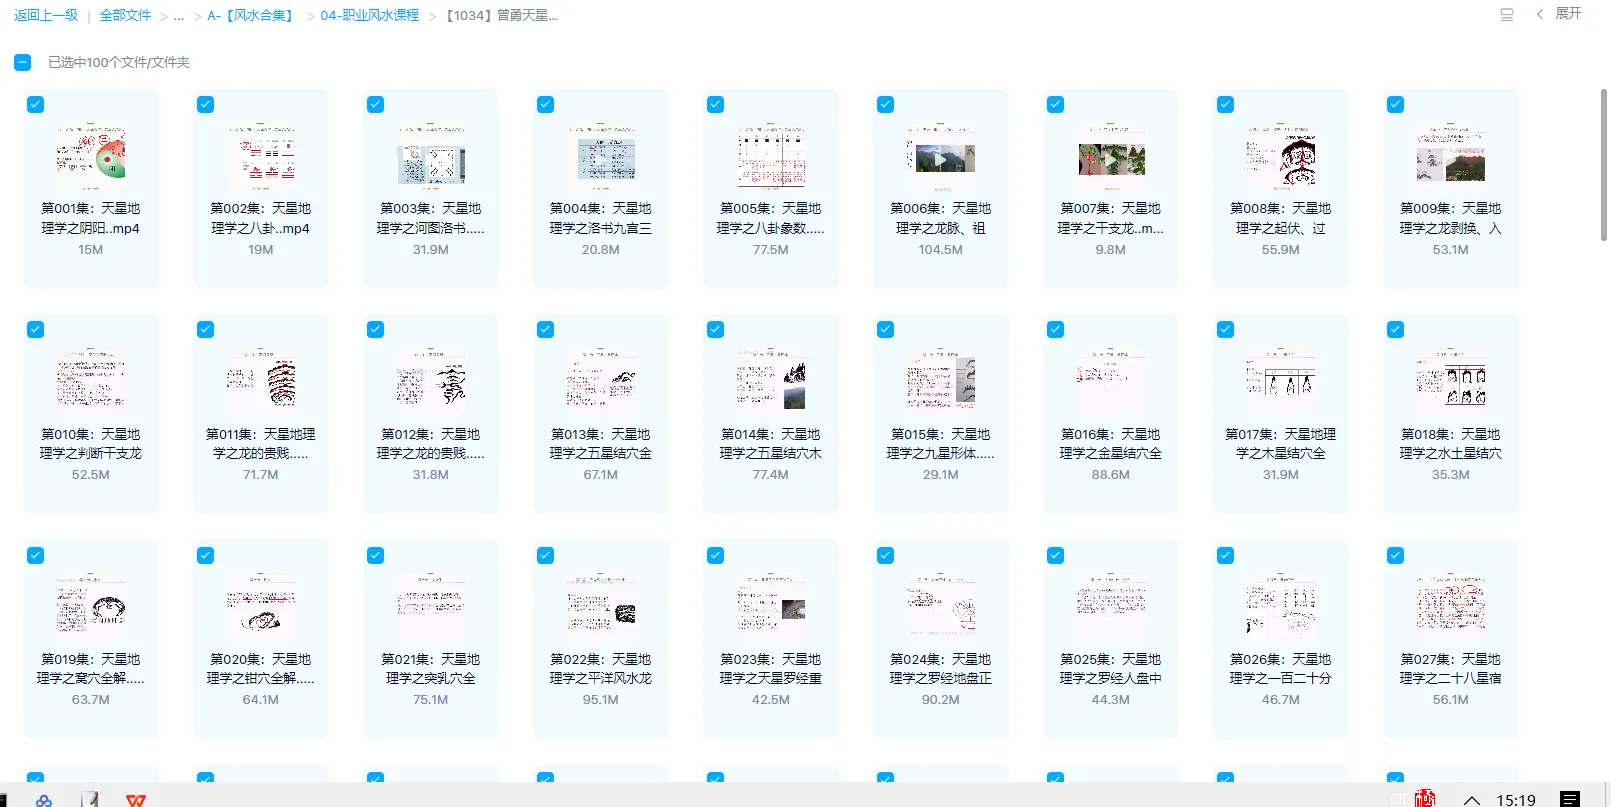Viewport: 1611px width, 807px height.
Task: Open the 第021集 突乳穴 thumbnail
Action: pyautogui.click(x=431, y=607)
